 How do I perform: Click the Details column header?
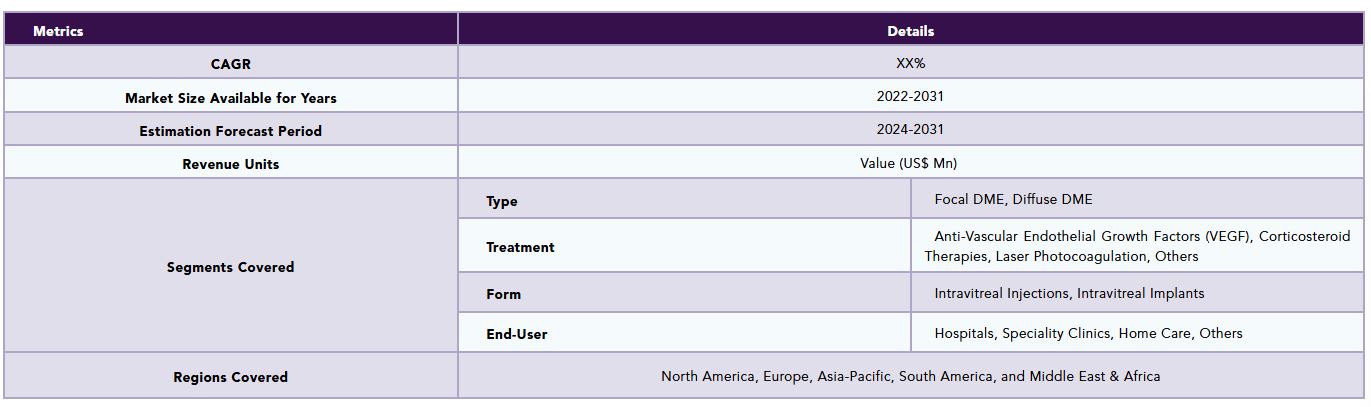point(911,30)
